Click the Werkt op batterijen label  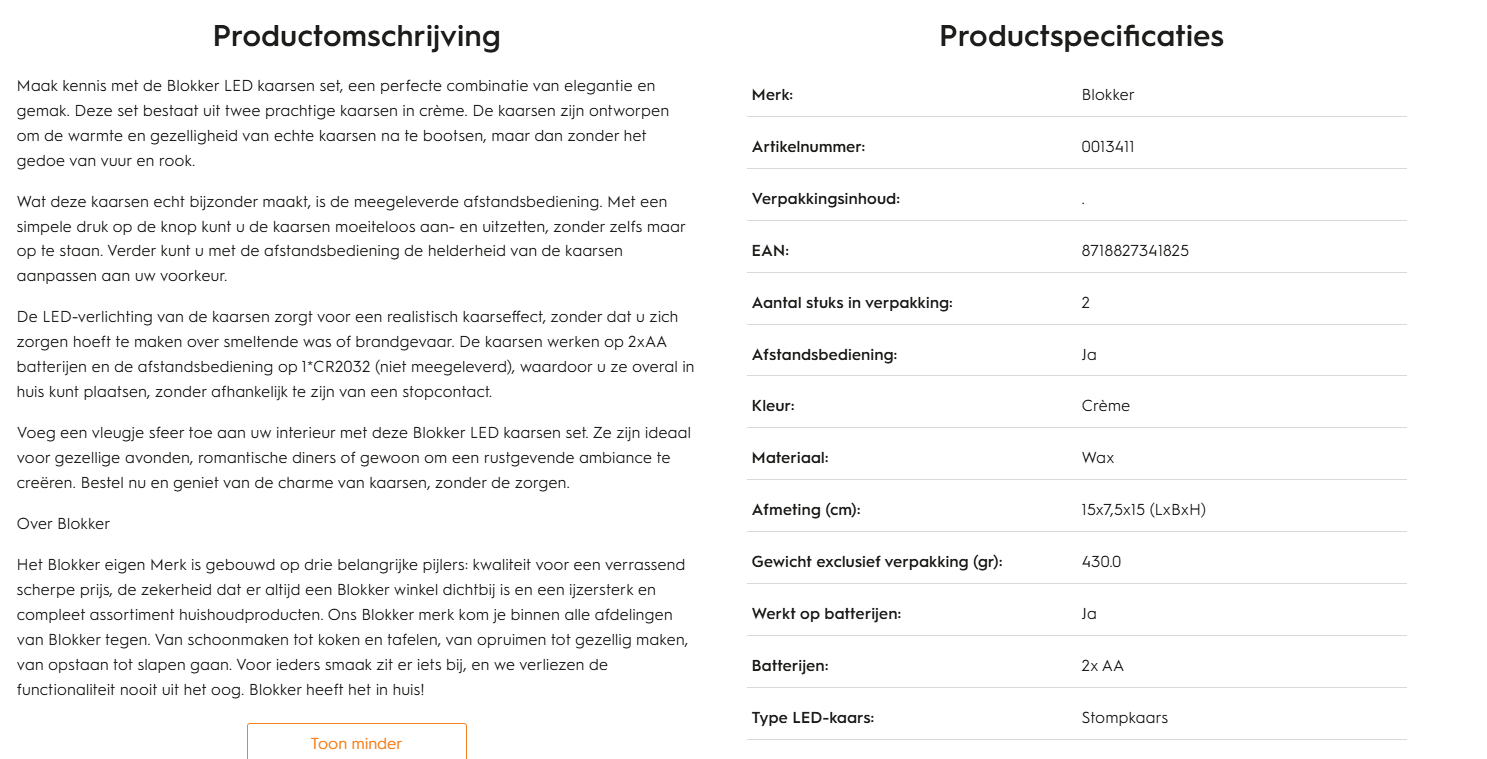coord(826,614)
